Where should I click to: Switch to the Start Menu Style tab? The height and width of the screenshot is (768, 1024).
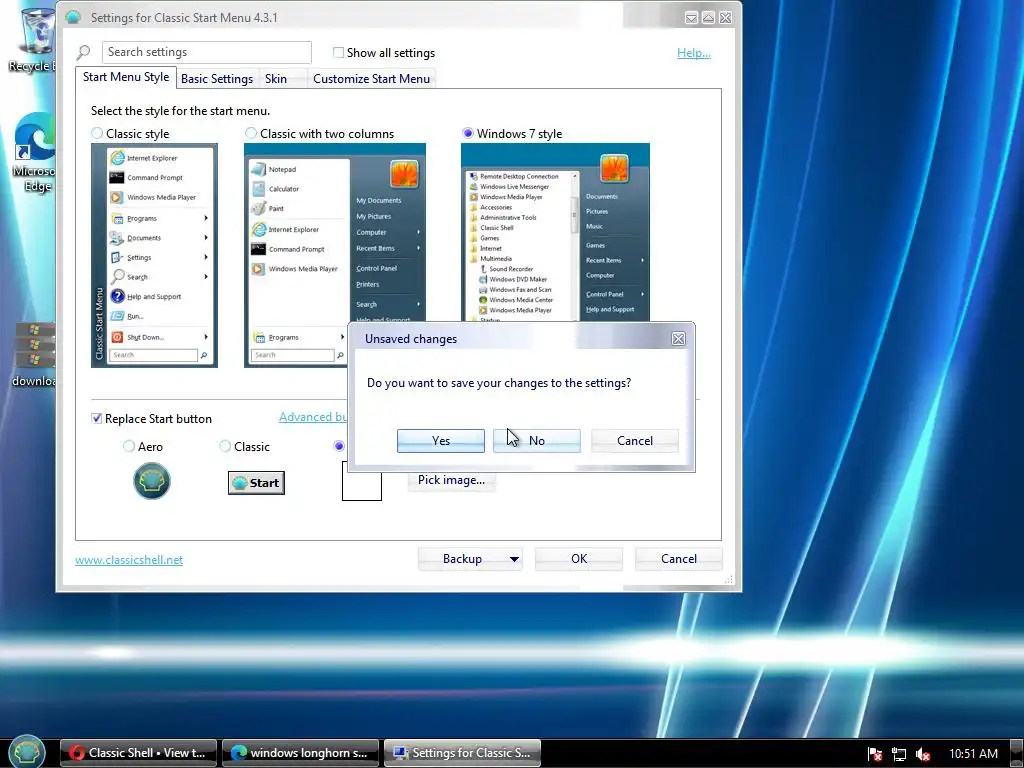[125, 77]
